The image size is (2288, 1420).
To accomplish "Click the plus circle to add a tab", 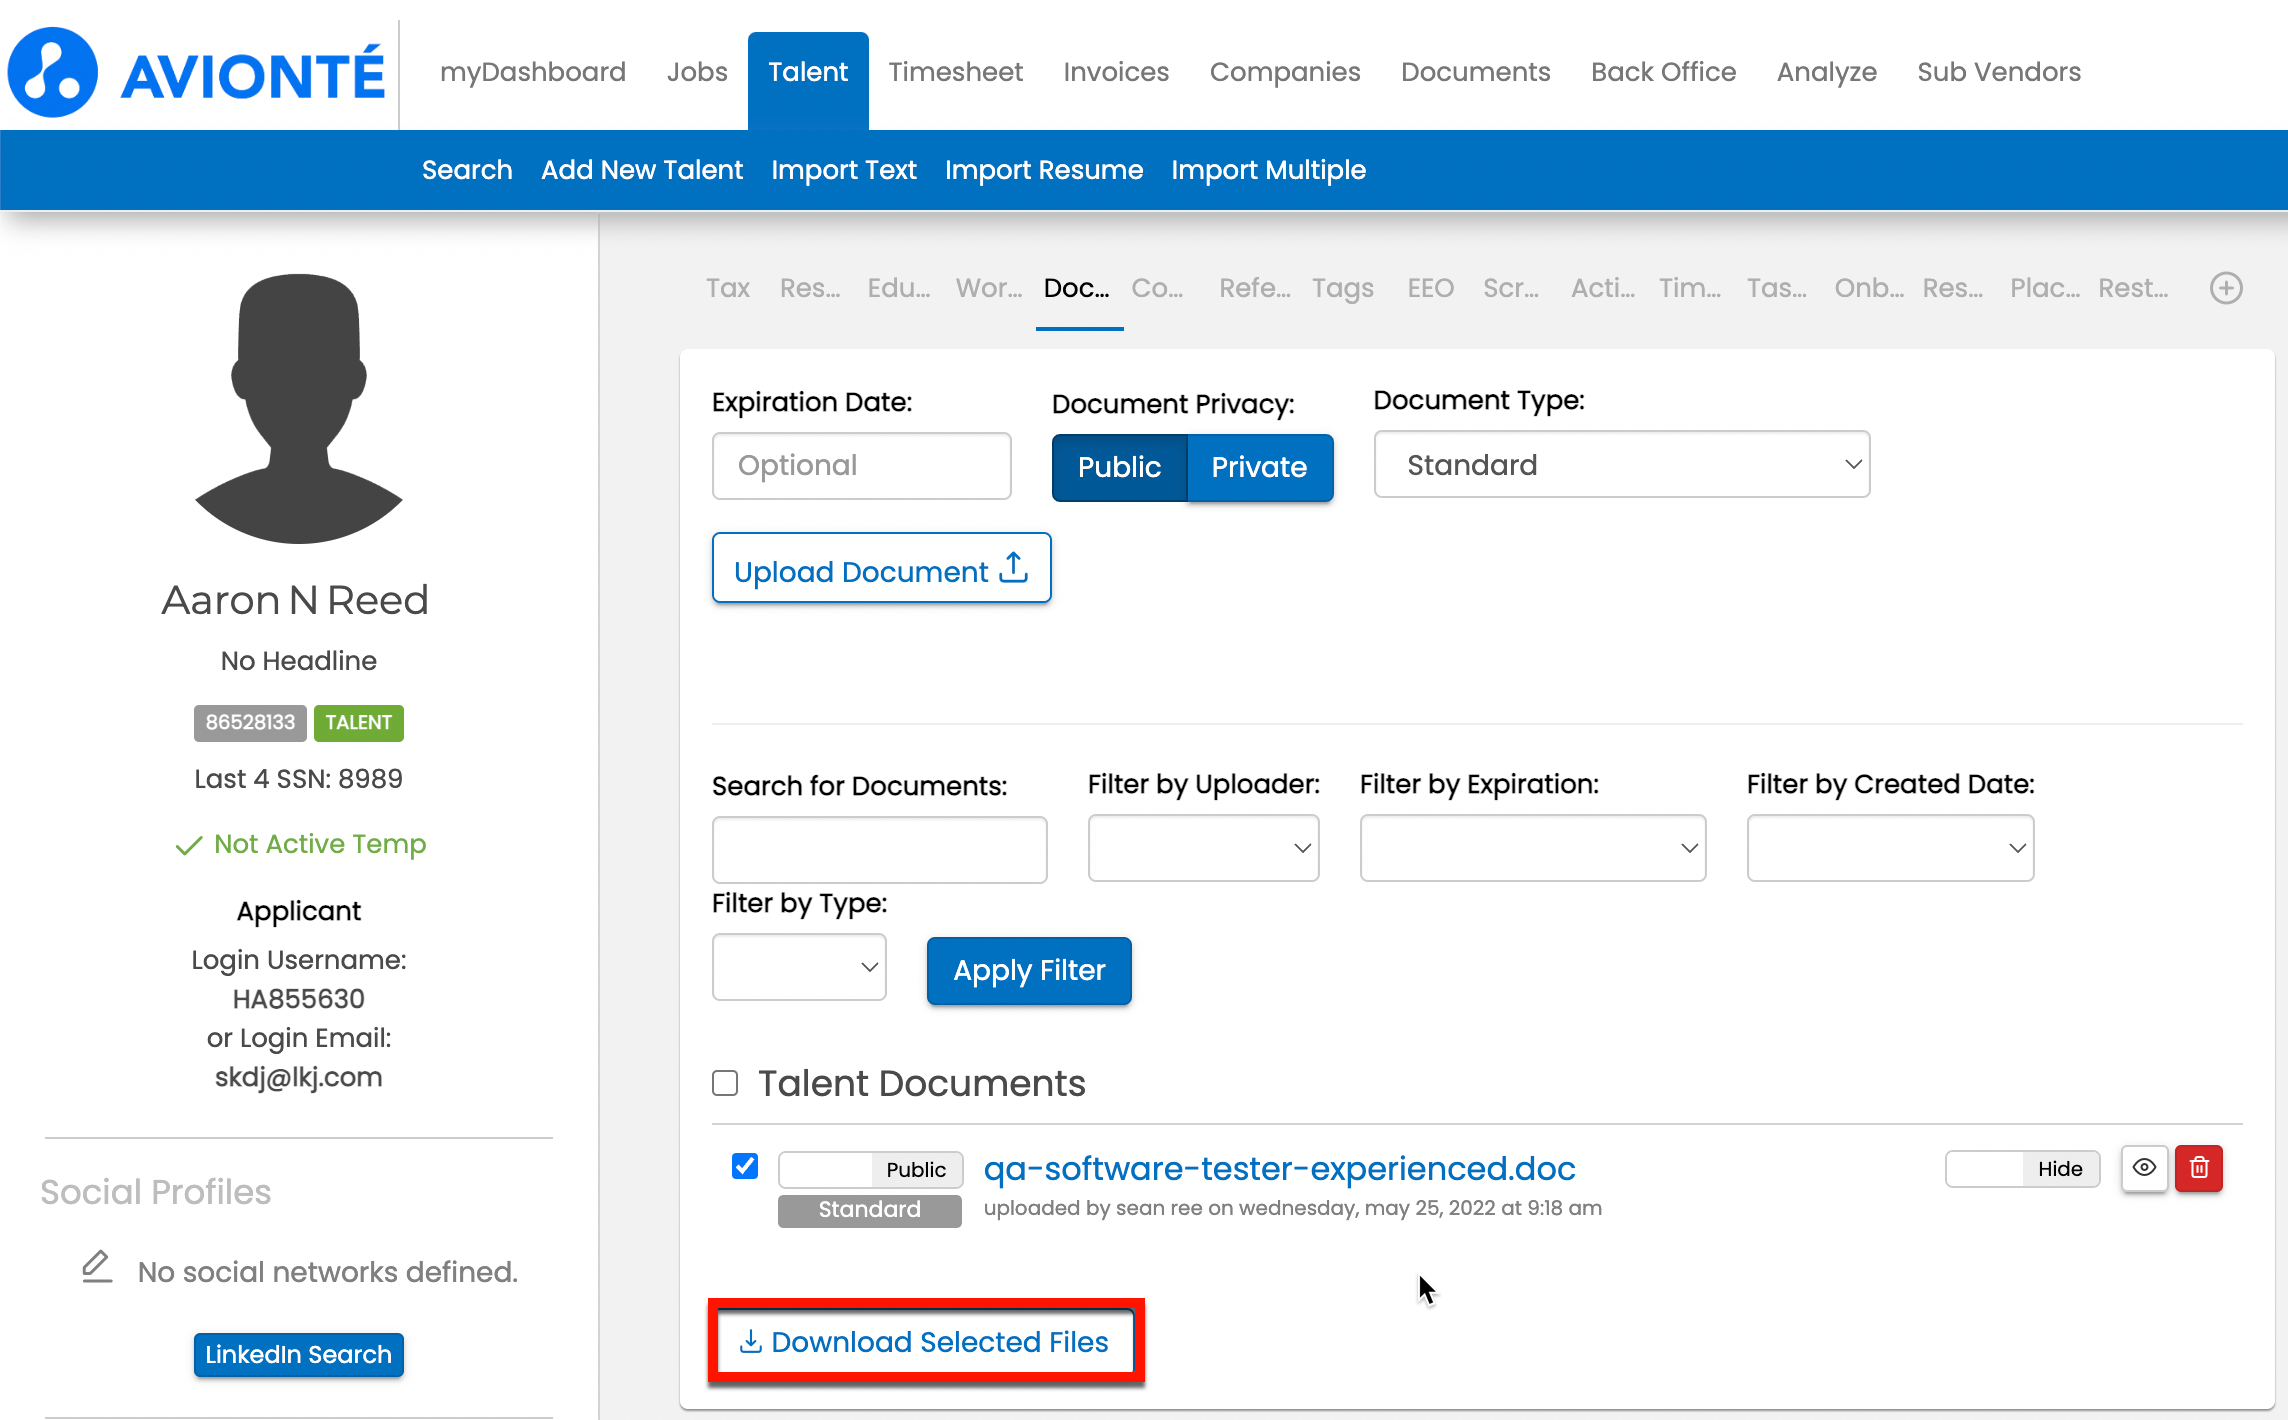I will (x=2225, y=289).
